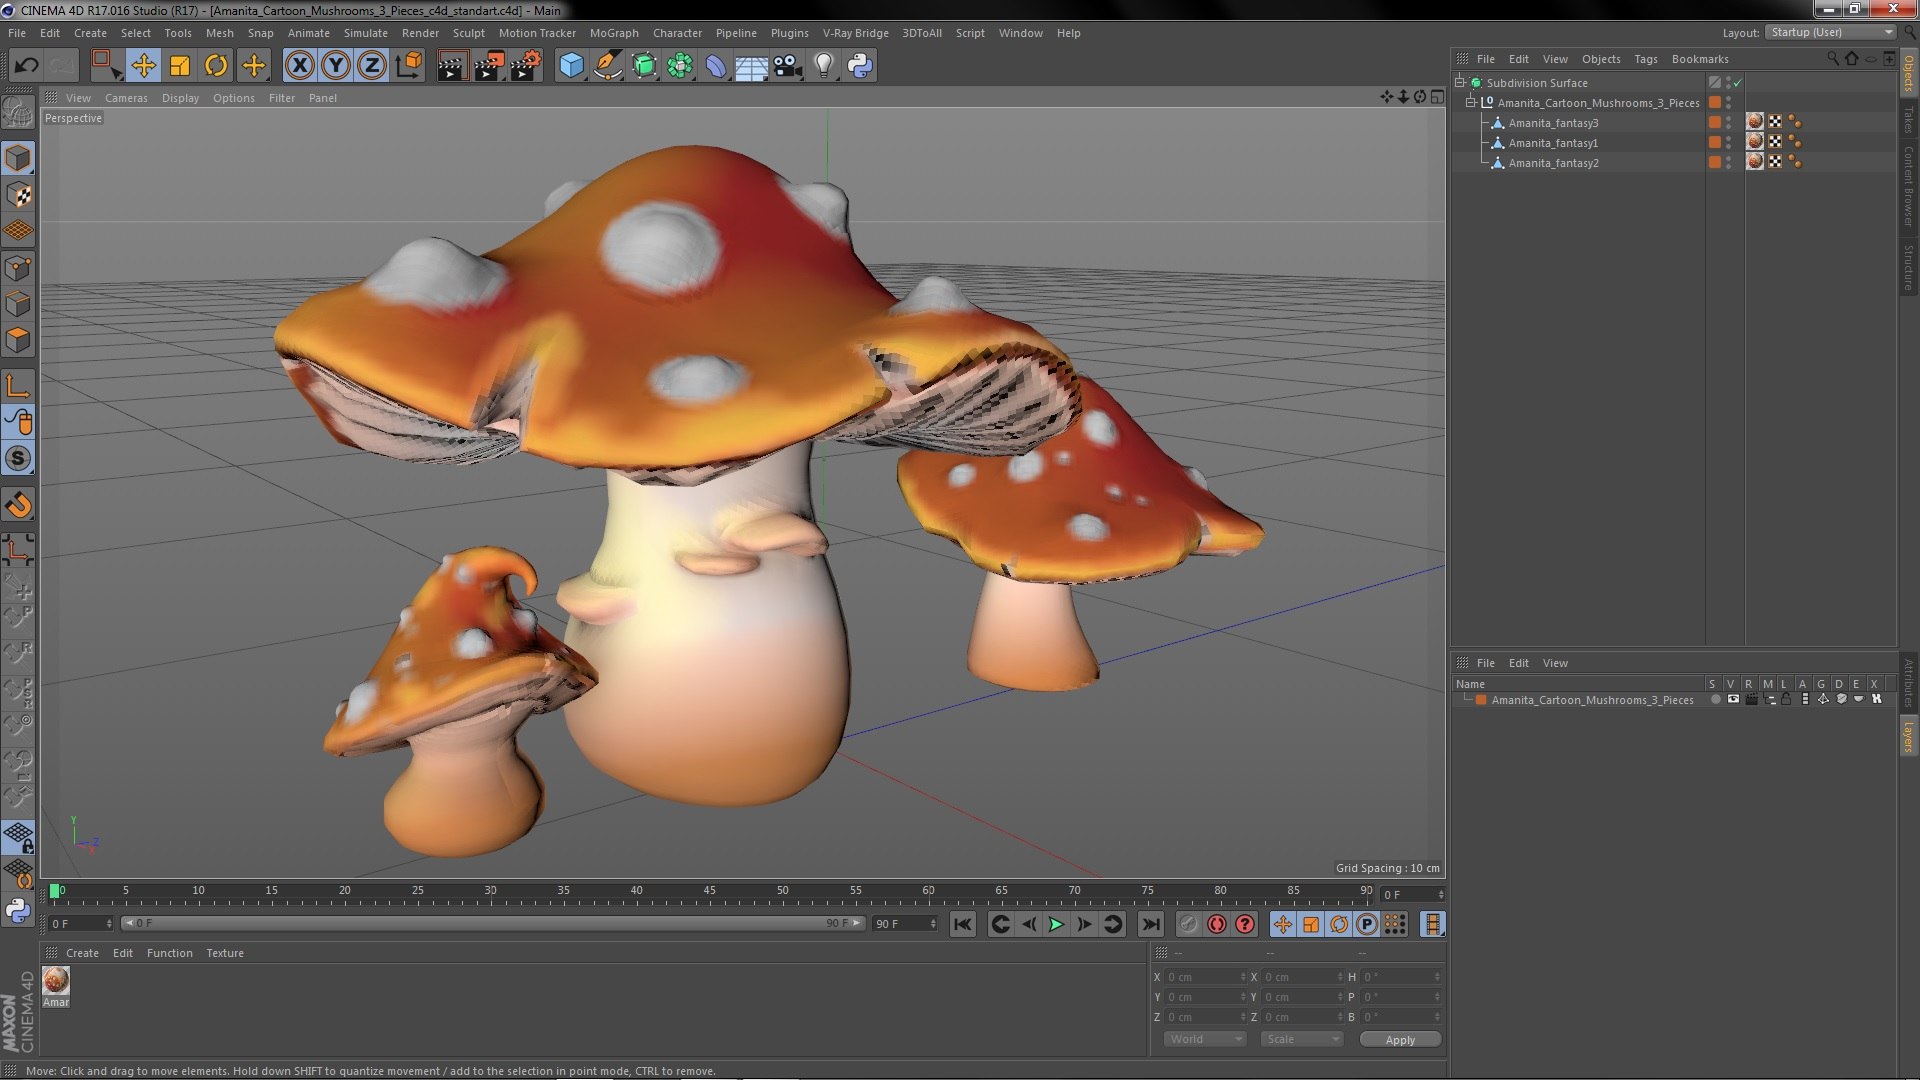Open the V-Ray Bridge menu
This screenshot has height=1080, width=1920.
(x=855, y=33)
